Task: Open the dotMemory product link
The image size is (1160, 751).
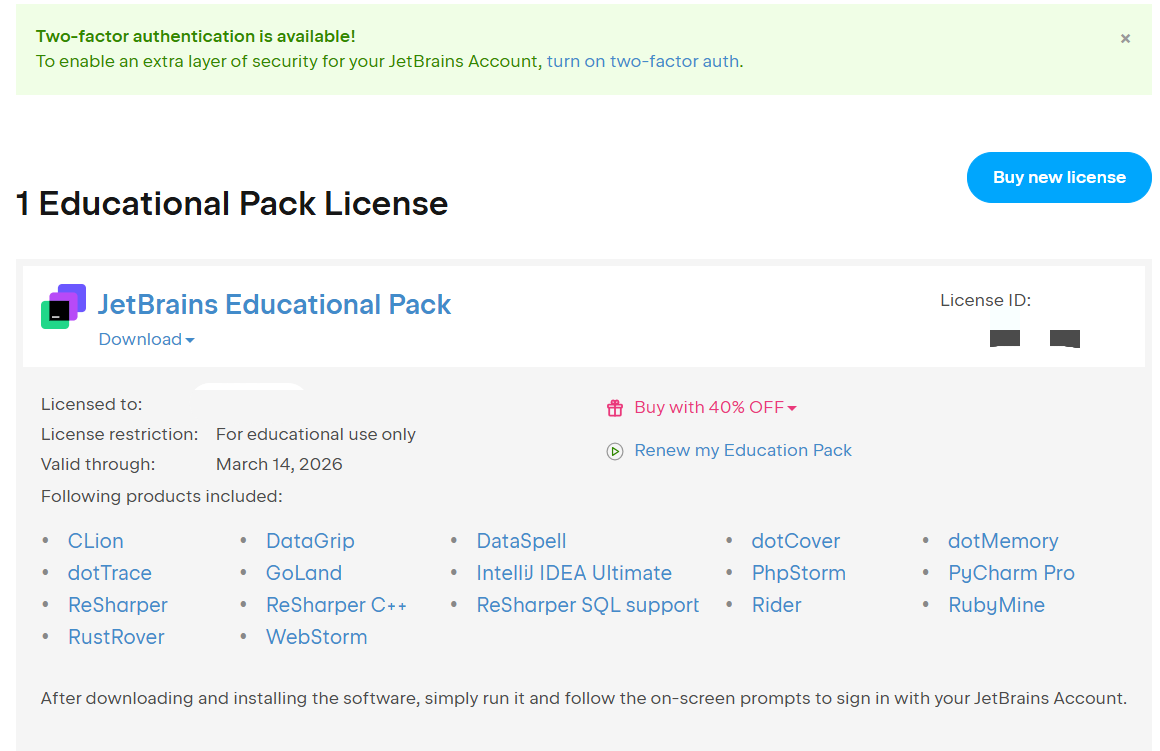Action: [x=1003, y=541]
